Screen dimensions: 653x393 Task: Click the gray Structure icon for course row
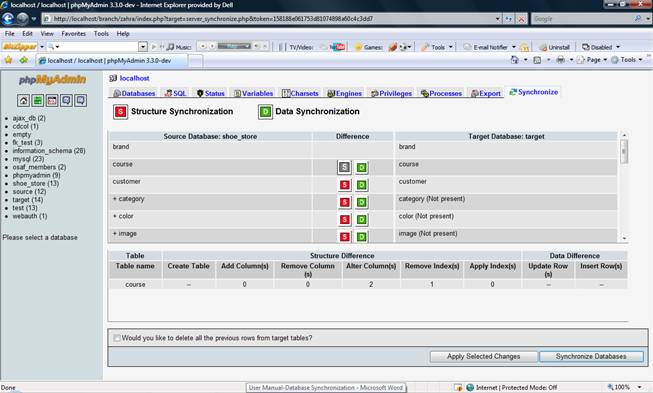[344, 167]
